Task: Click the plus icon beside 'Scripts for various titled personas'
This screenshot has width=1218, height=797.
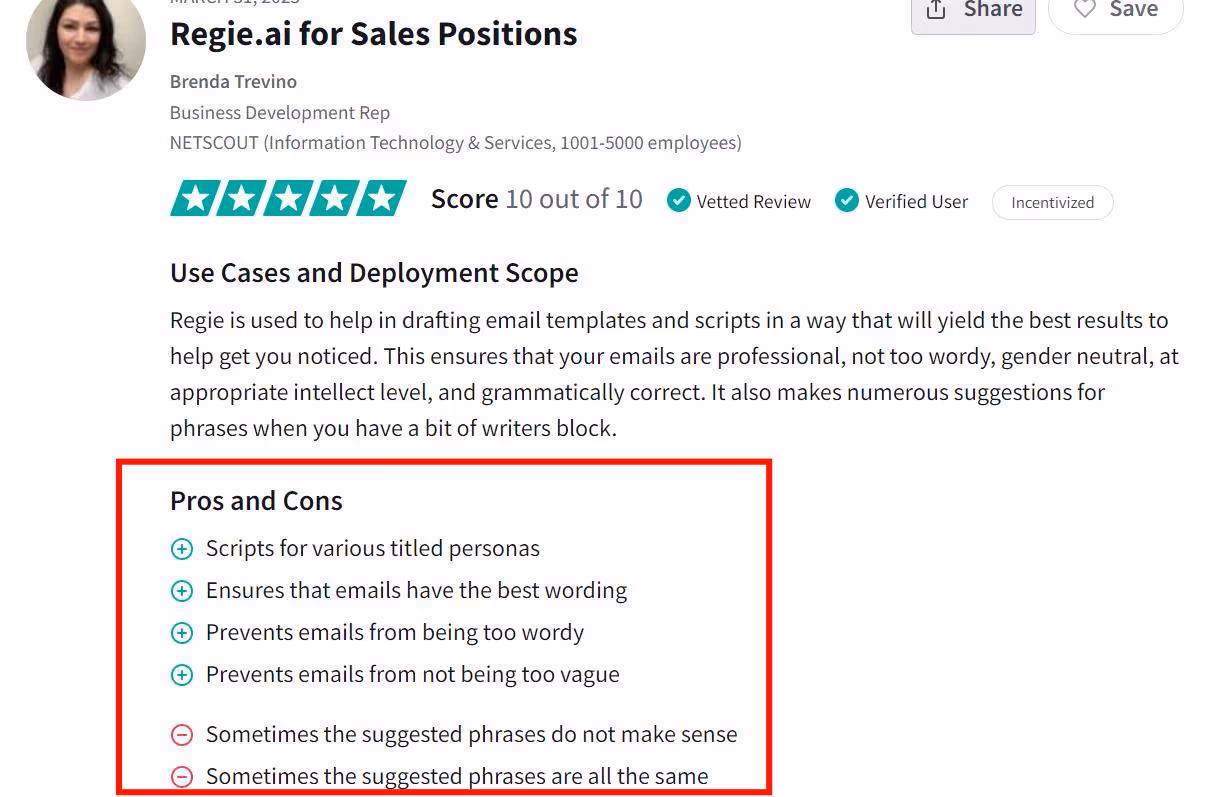Action: 181,549
